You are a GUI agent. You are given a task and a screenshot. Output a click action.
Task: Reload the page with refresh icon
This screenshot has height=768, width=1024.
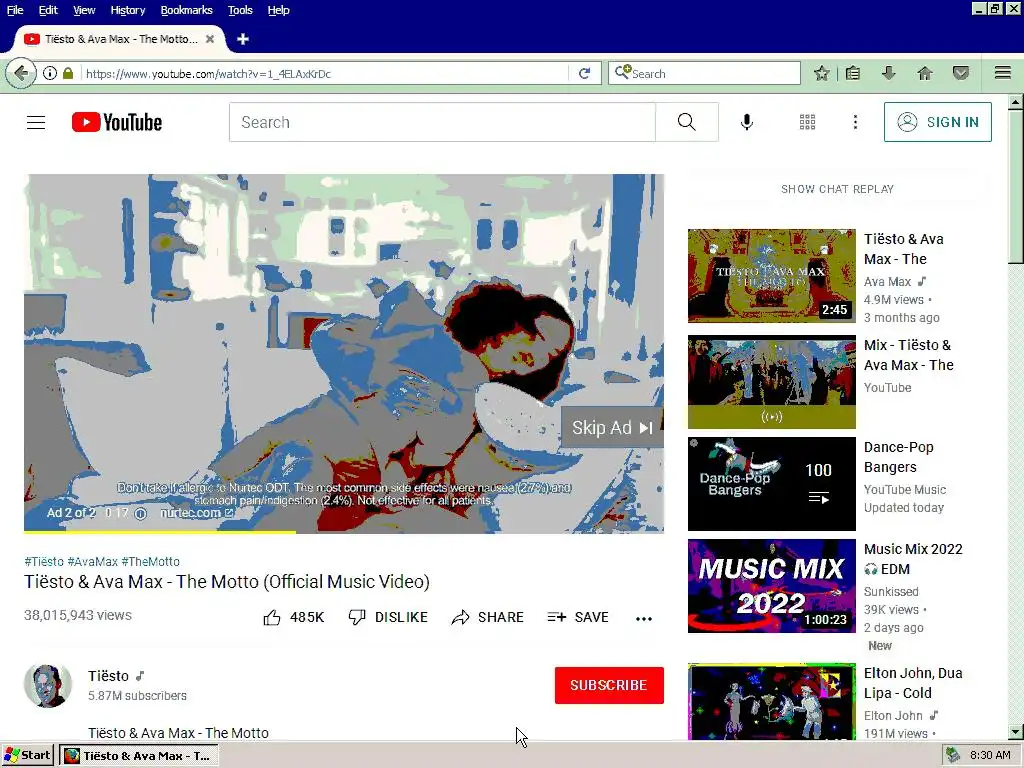click(584, 73)
